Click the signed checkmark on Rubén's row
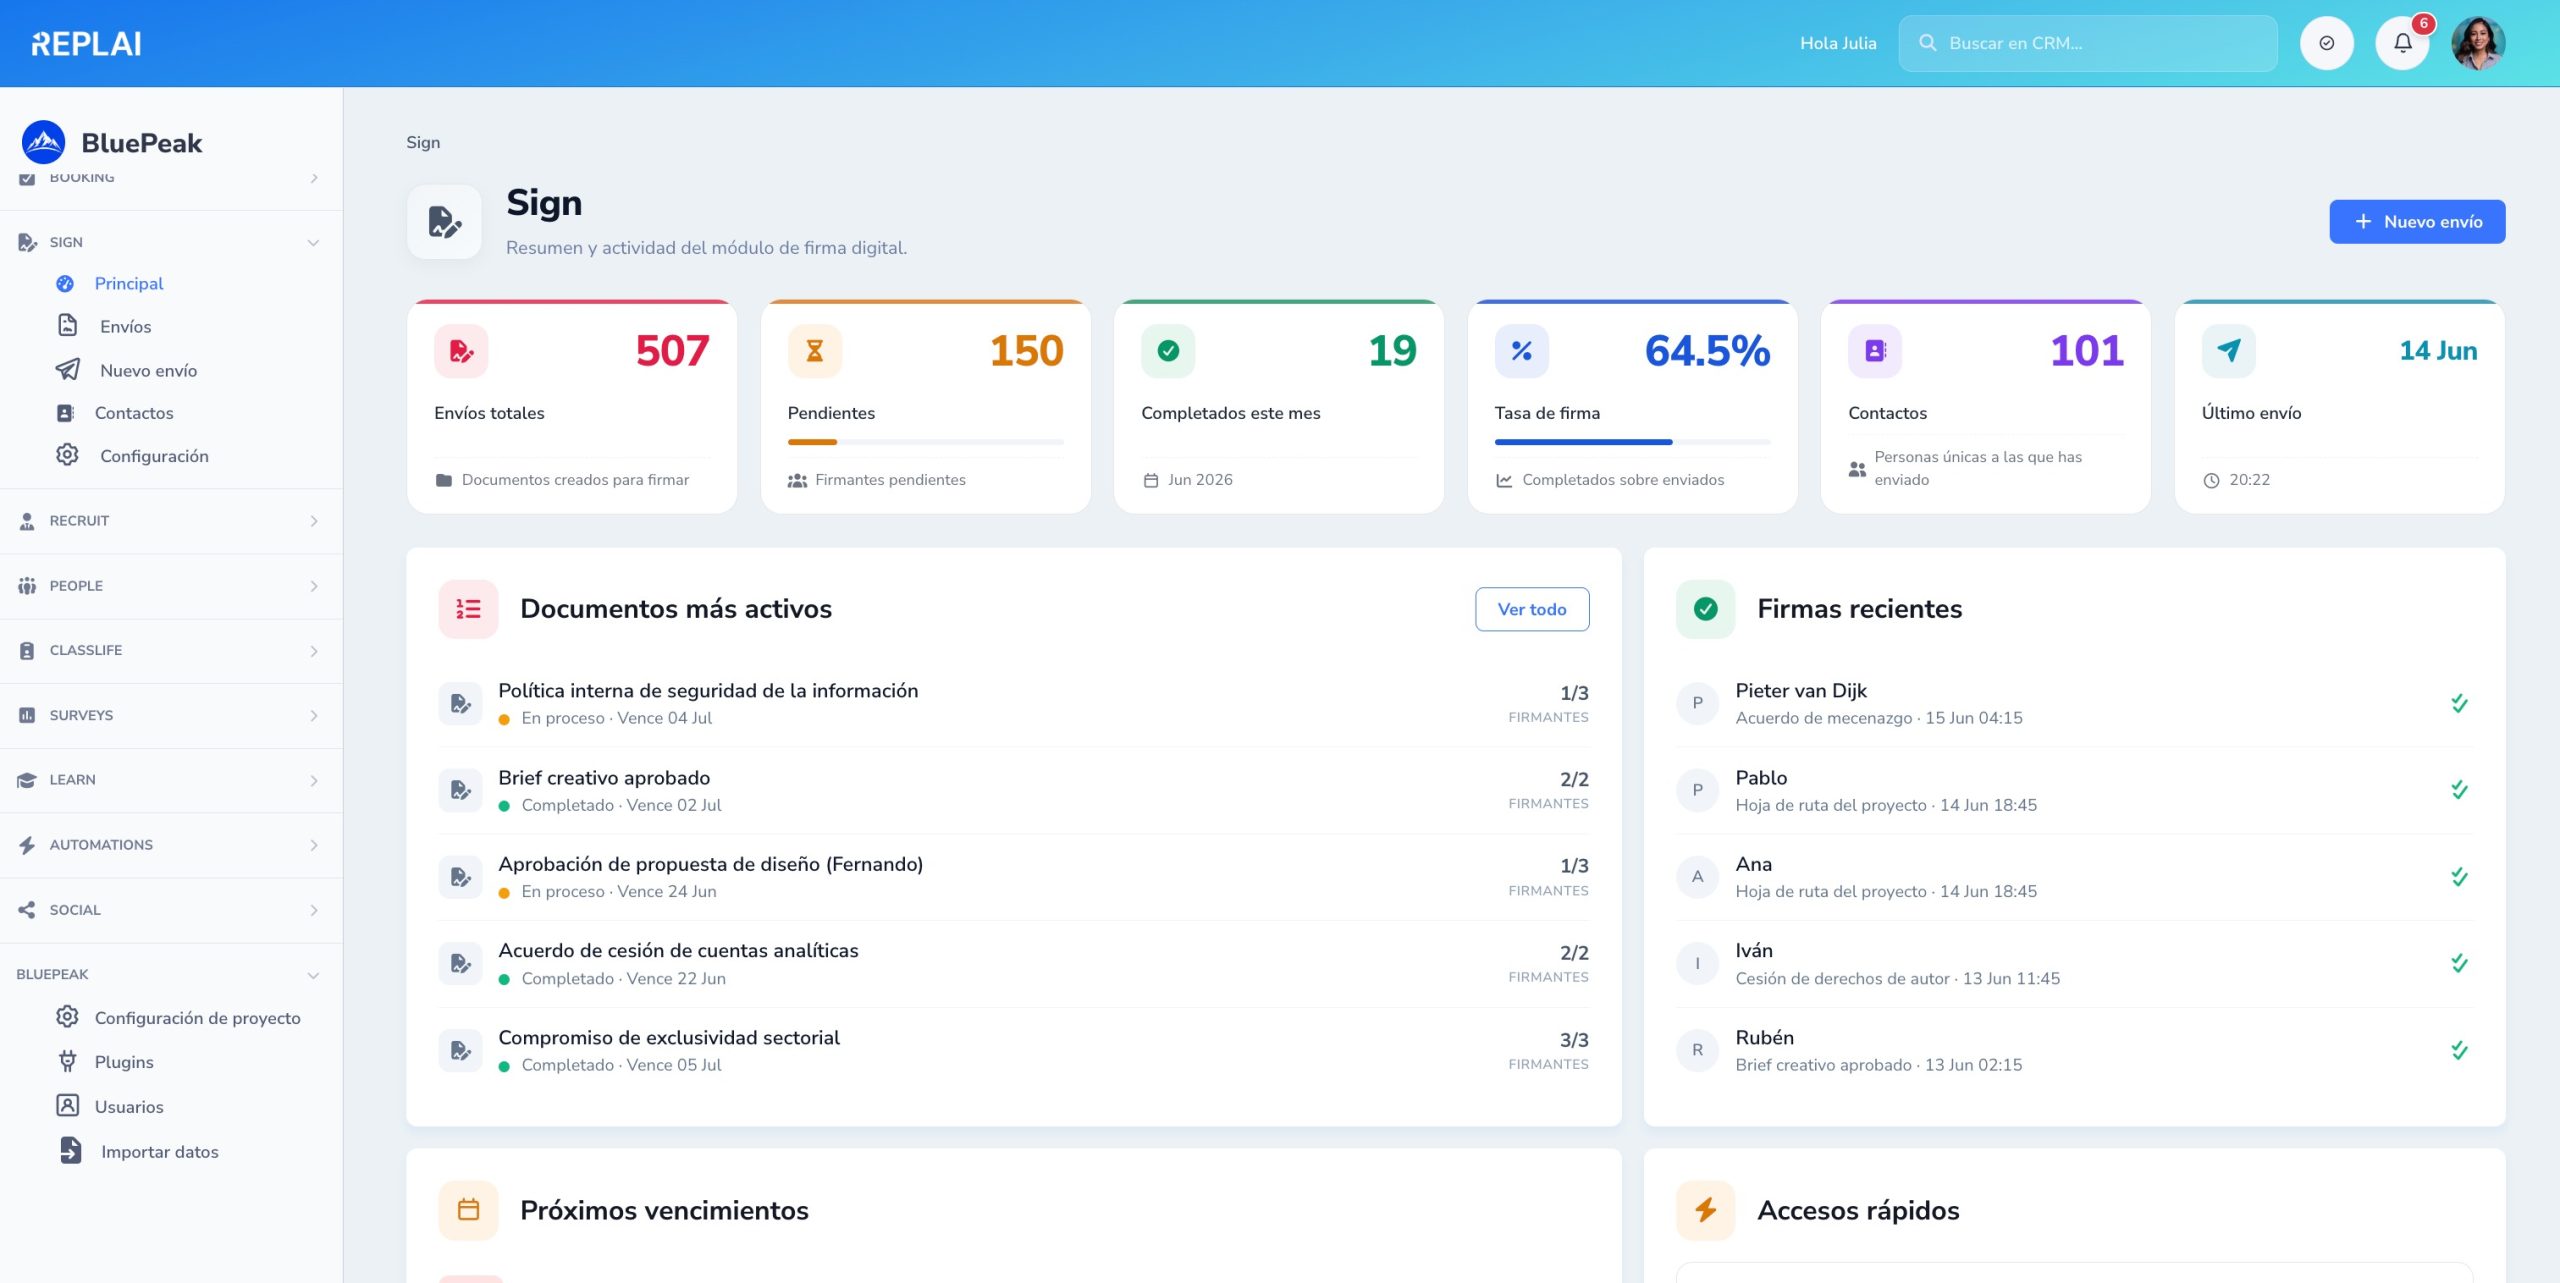Screen dimensions: 2560x1283 [x=2459, y=1050]
